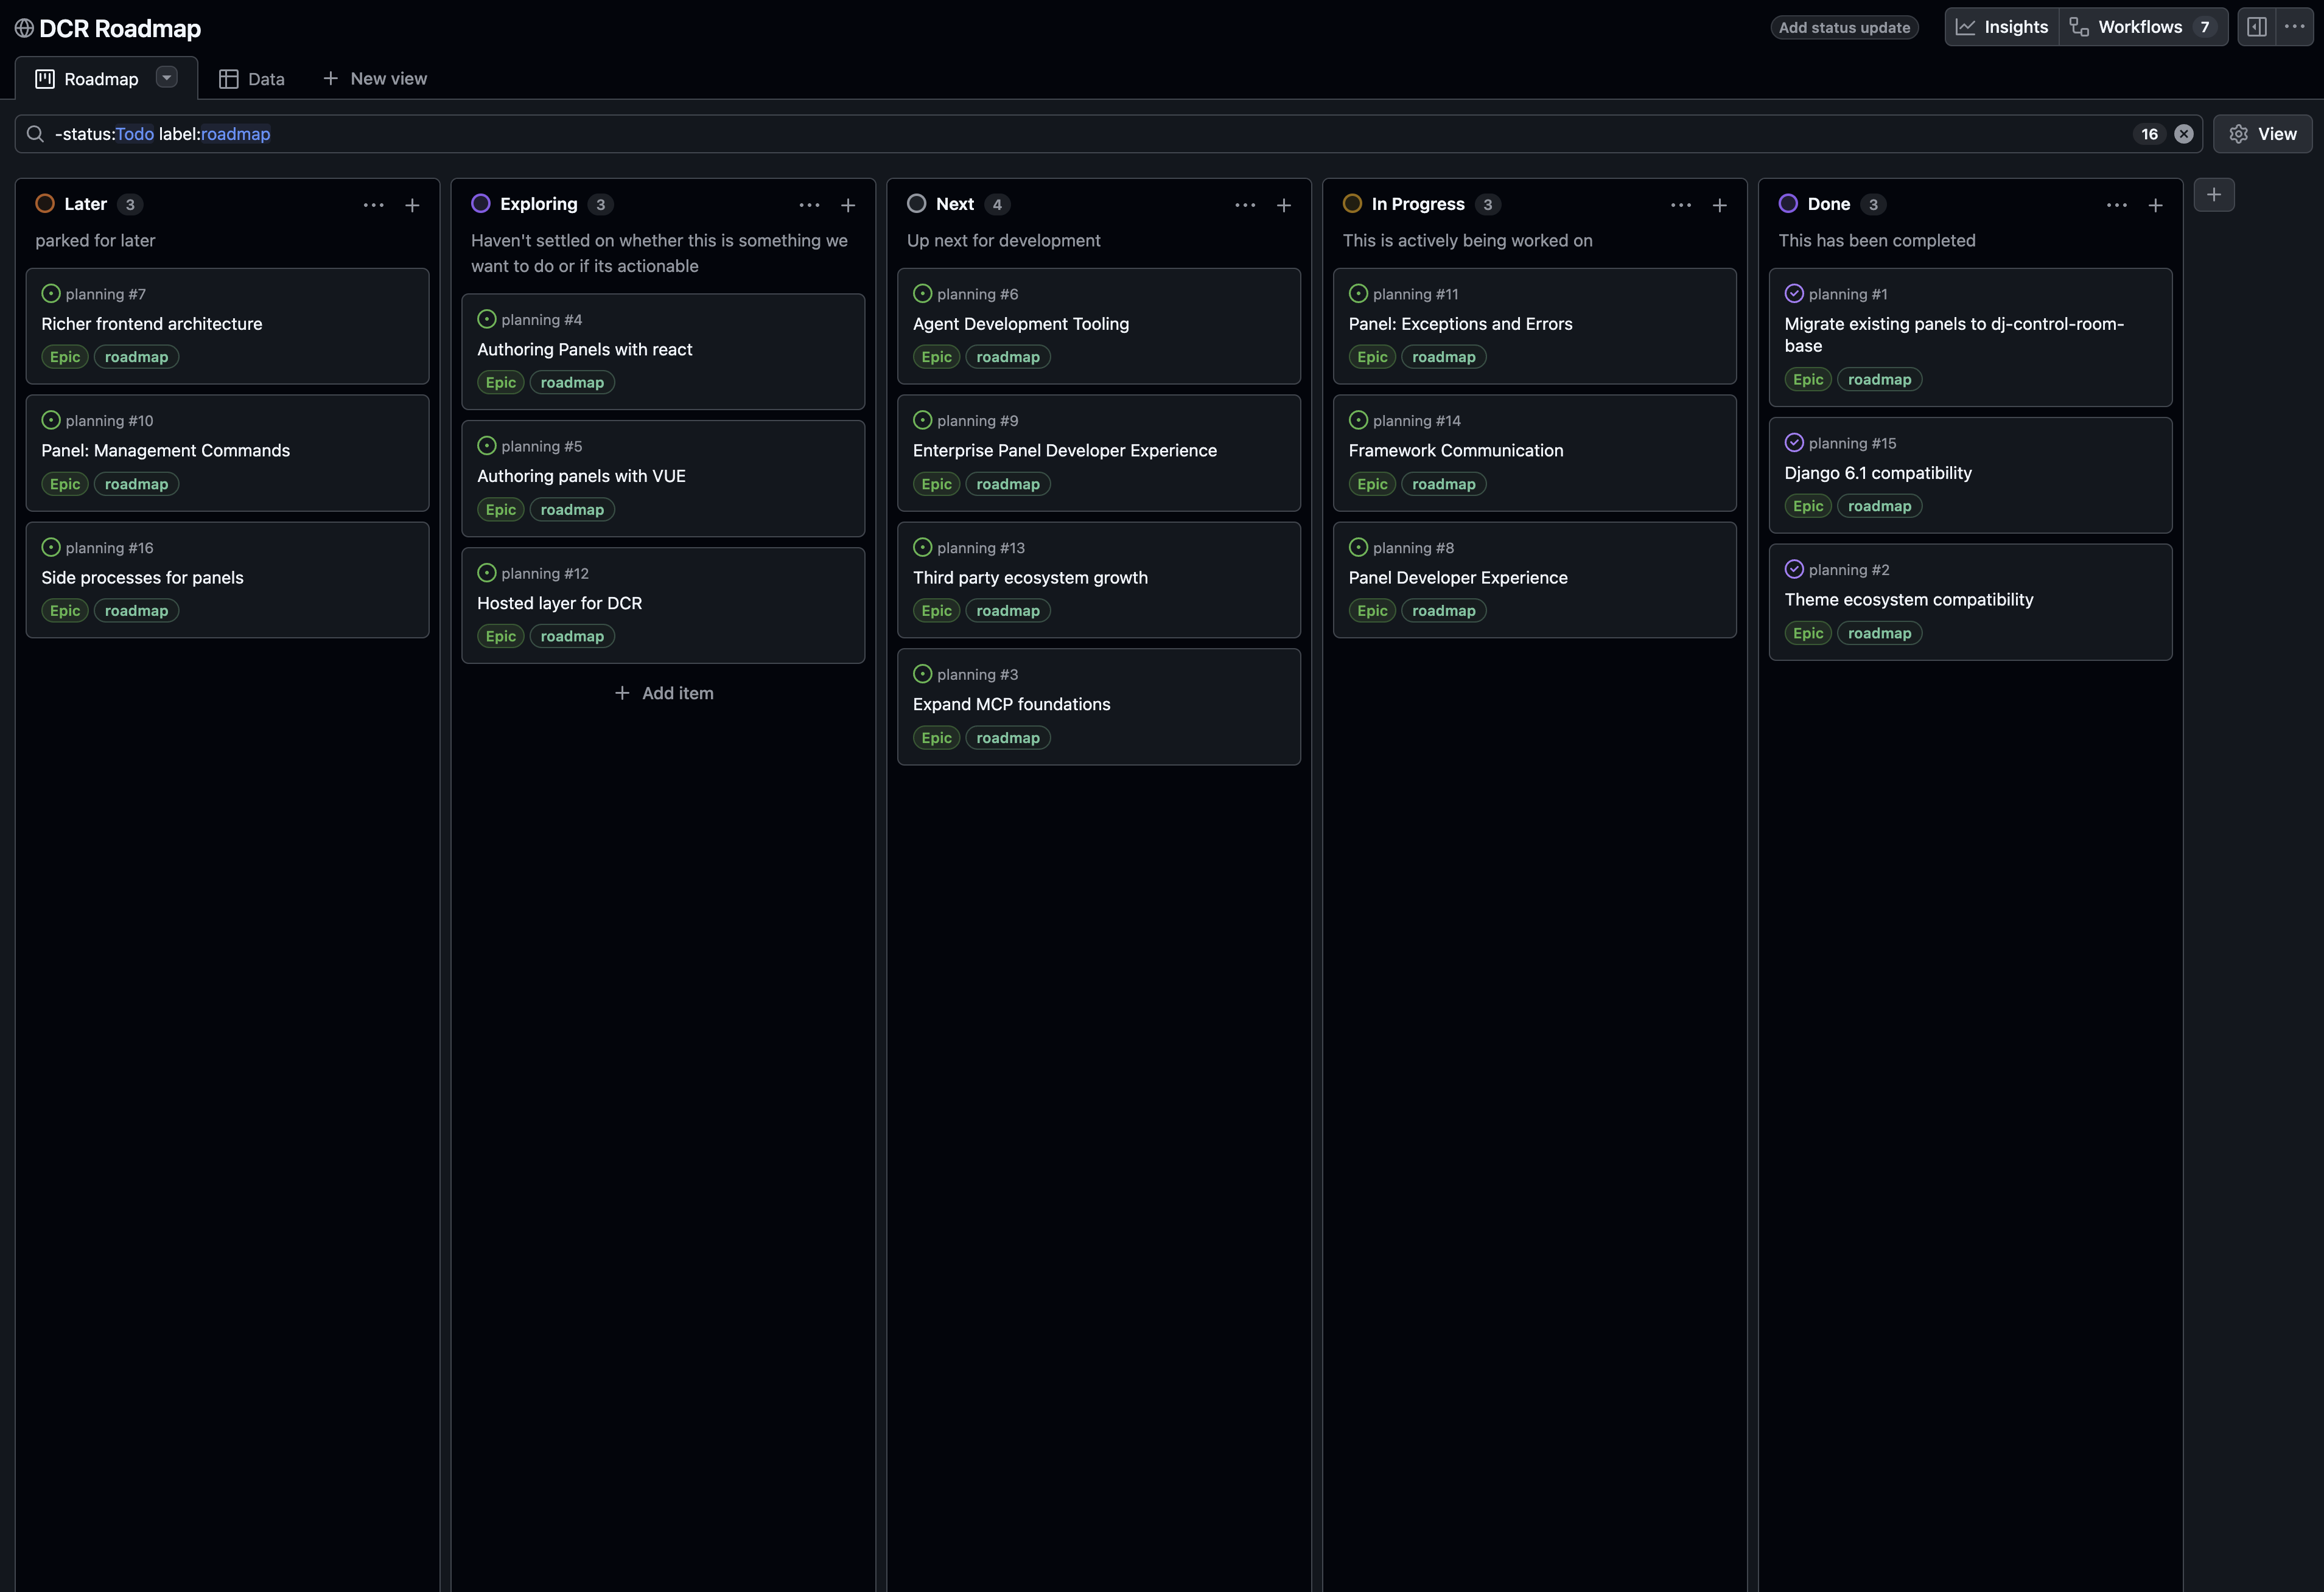Open the Roadmap view options dropdown
The image size is (2324, 1592).
[167, 77]
